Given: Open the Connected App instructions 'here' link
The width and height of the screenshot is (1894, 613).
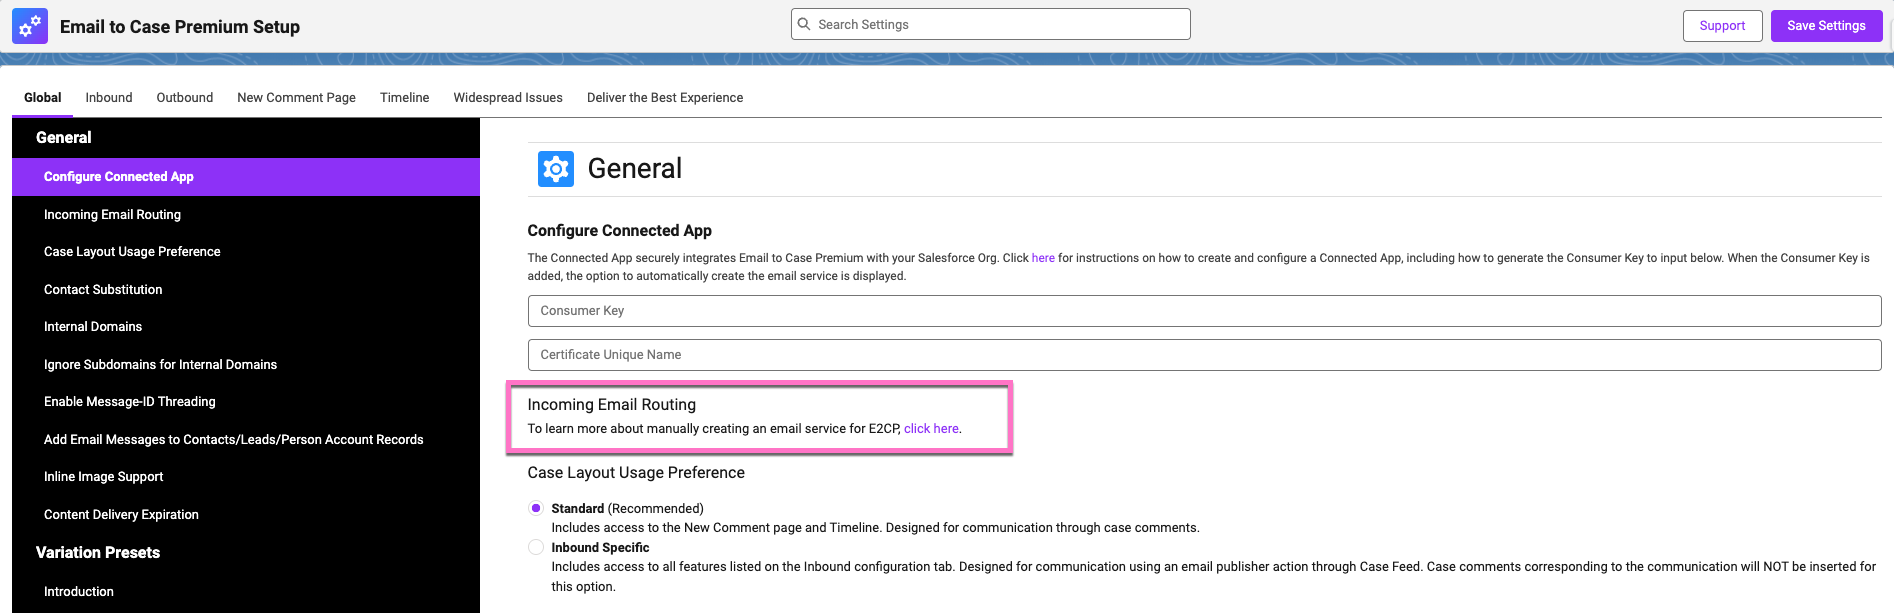Looking at the screenshot, I should tap(1043, 258).
